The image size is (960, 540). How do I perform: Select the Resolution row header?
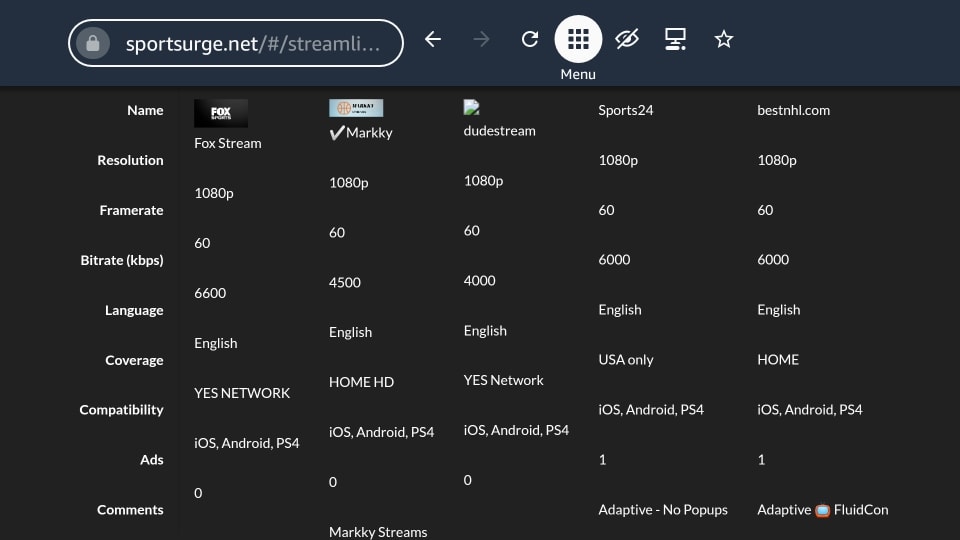pyautogui.click(x=130, y=160)
